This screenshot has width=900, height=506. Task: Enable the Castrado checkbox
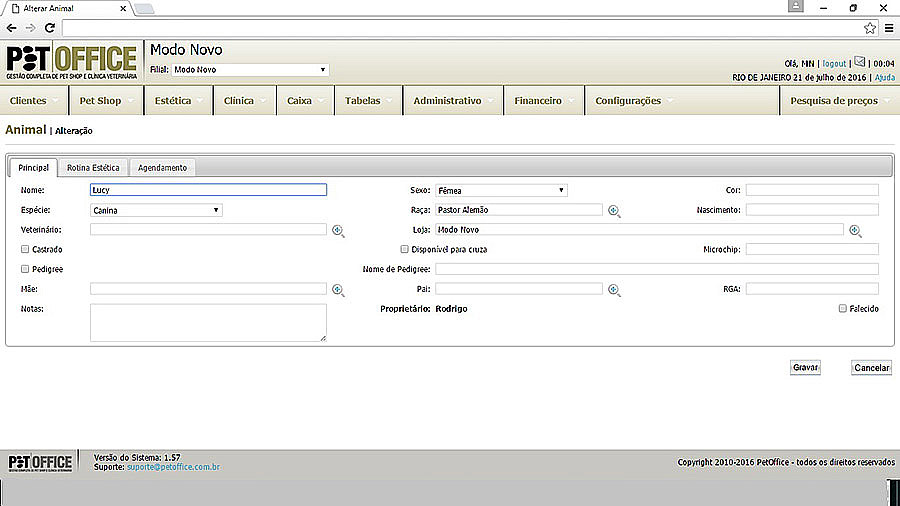(x=25, y=249)
